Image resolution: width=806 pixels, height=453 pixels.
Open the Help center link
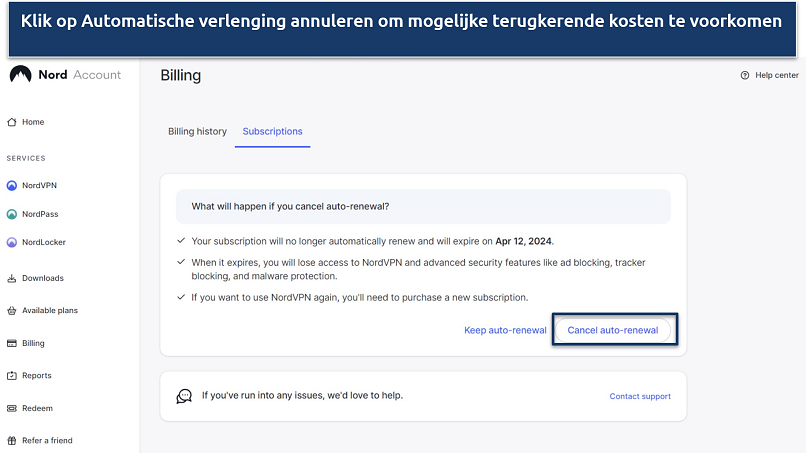[776, 75]
